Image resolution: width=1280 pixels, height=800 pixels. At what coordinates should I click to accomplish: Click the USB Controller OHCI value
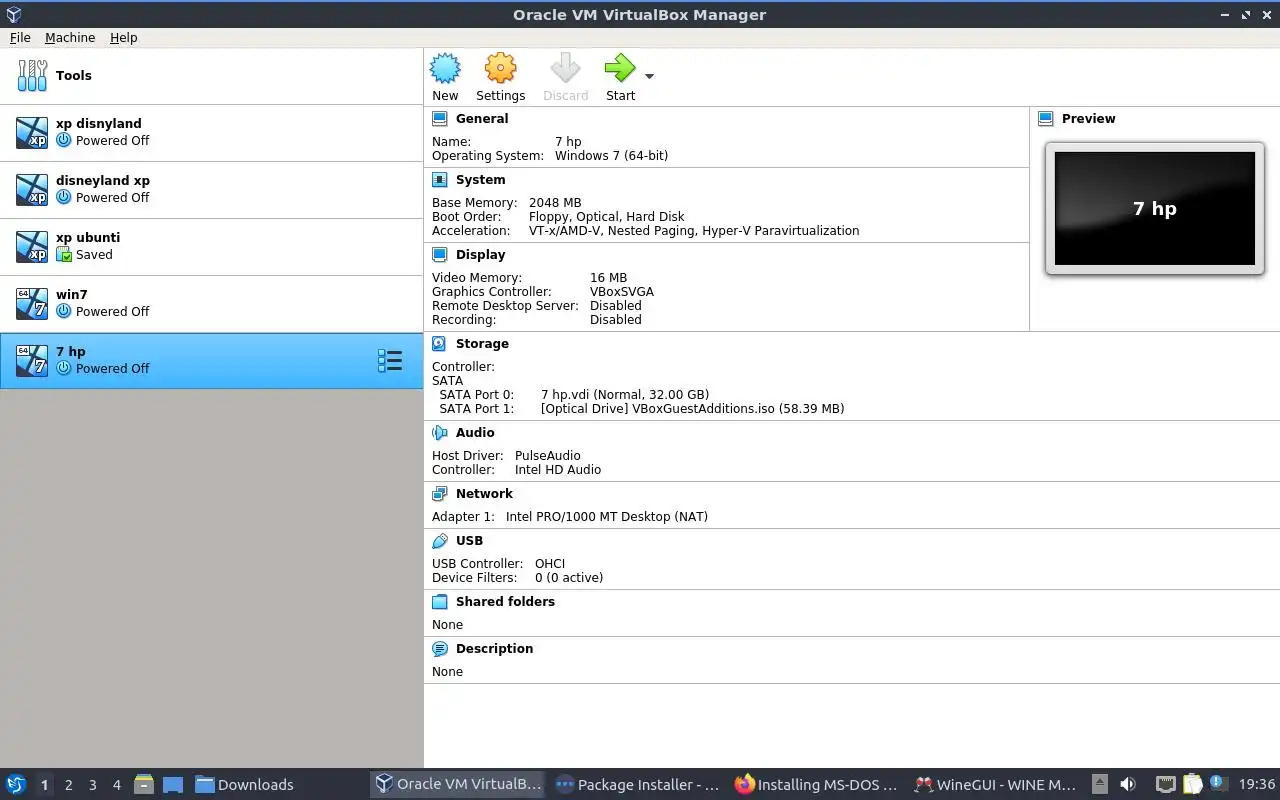550,563
